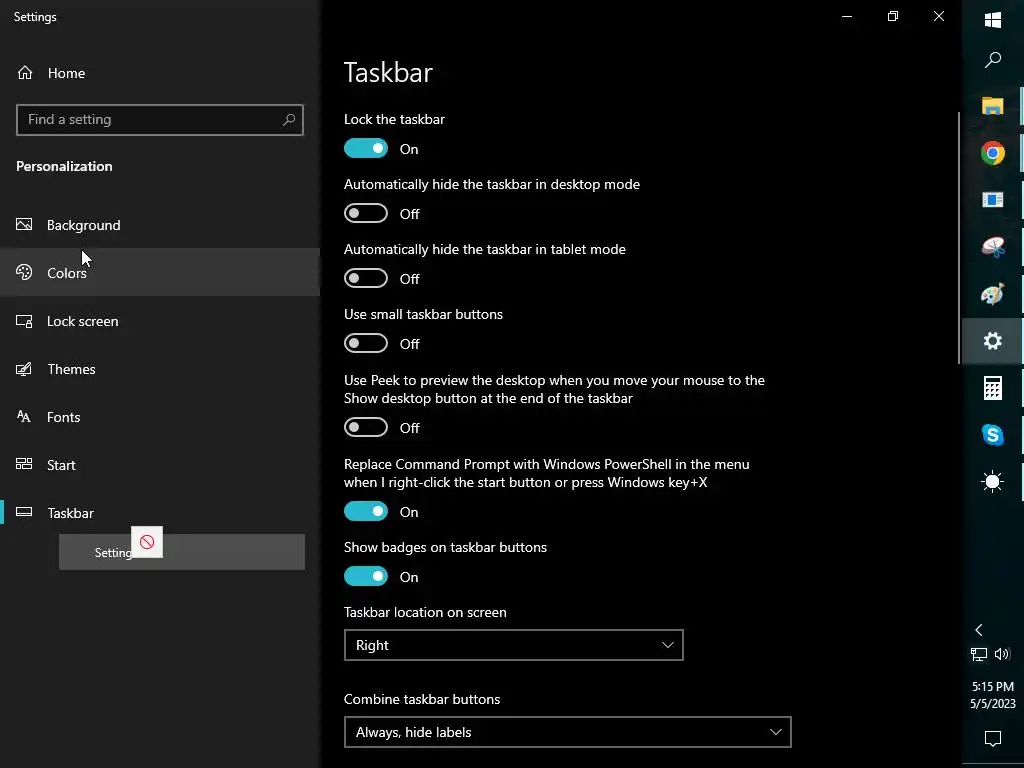Screen dimensions: 1024x768
Task: Open the Lock screen settings page
Action: (x=82, y=321)
